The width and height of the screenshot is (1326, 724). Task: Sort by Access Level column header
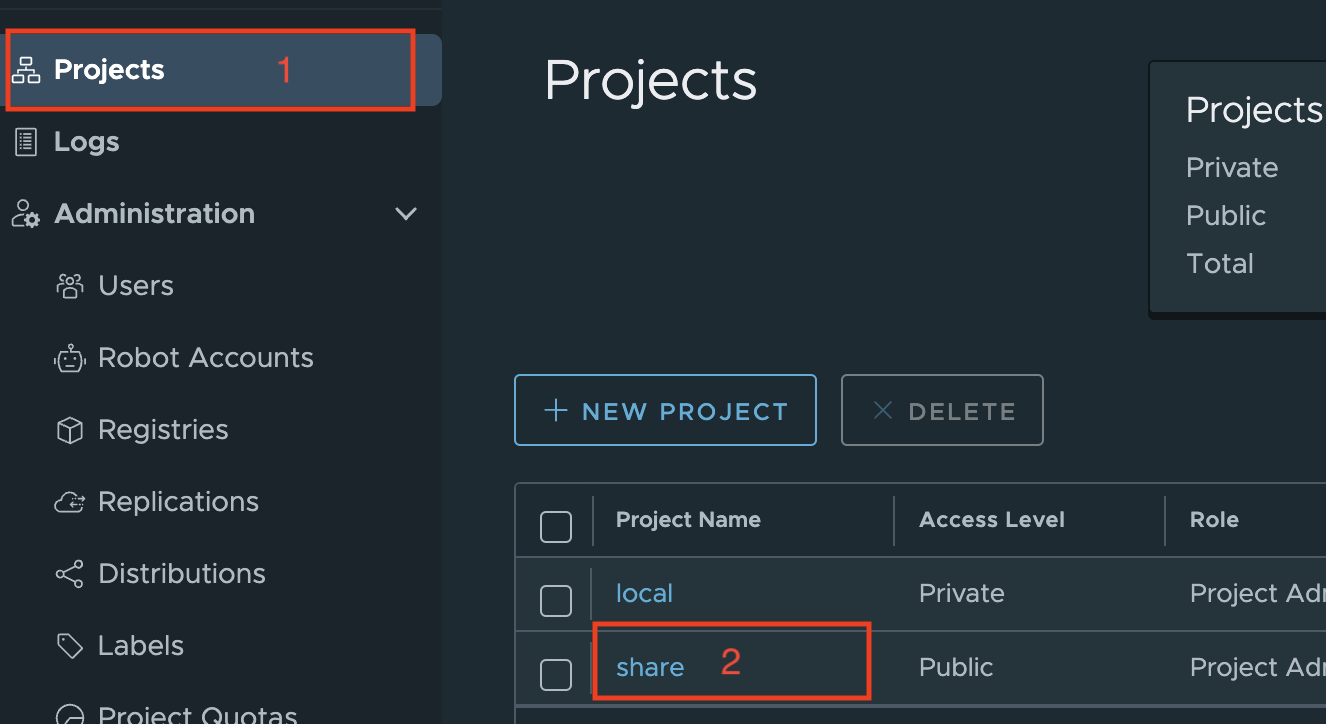tap(992, 520)
